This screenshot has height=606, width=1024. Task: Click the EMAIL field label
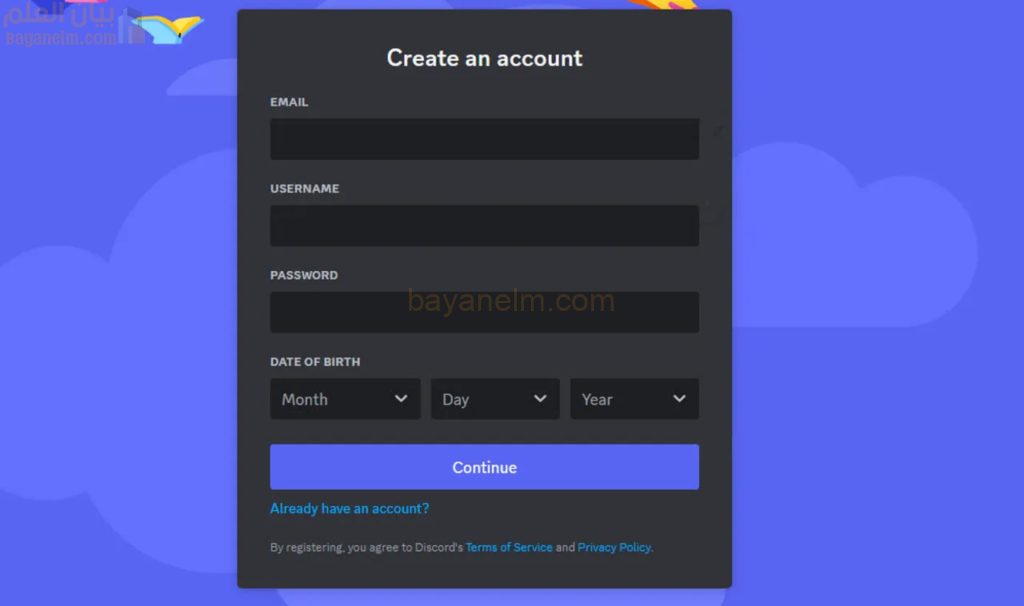289,102
